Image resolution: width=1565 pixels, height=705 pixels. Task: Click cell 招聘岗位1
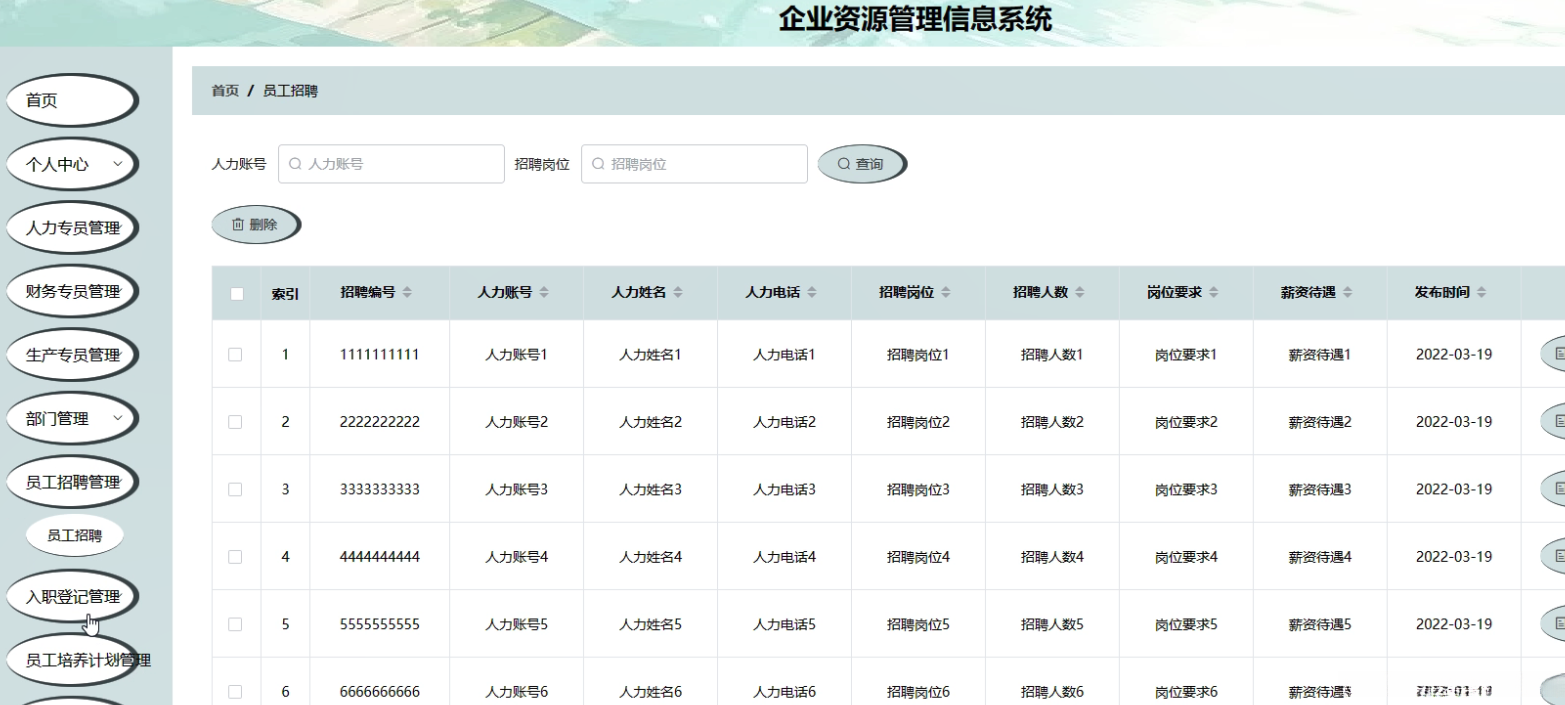point(918,354)
